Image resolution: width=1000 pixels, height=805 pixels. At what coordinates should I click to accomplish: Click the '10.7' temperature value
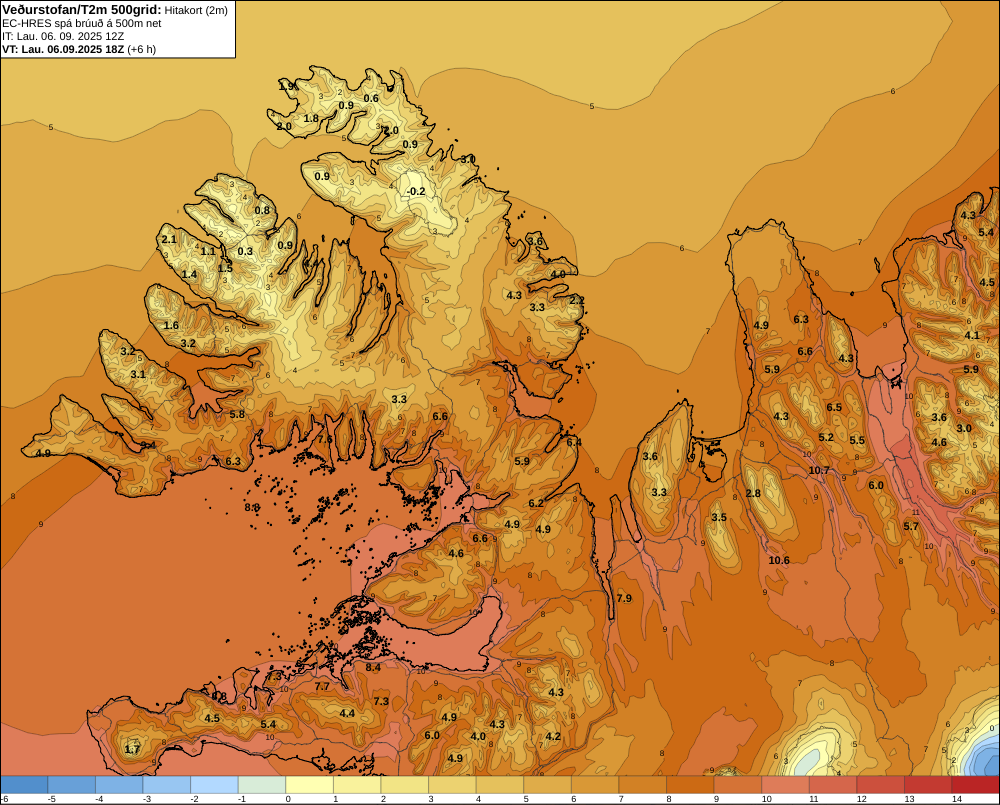[x=819, y=471]
